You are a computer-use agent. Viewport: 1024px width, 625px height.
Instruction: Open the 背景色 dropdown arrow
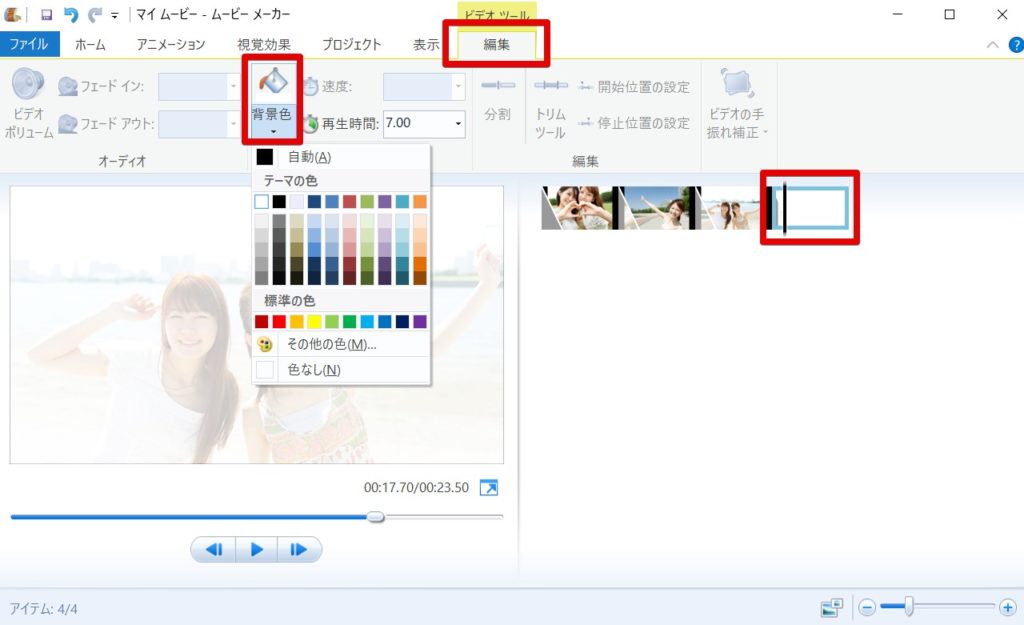pos(273,132)
